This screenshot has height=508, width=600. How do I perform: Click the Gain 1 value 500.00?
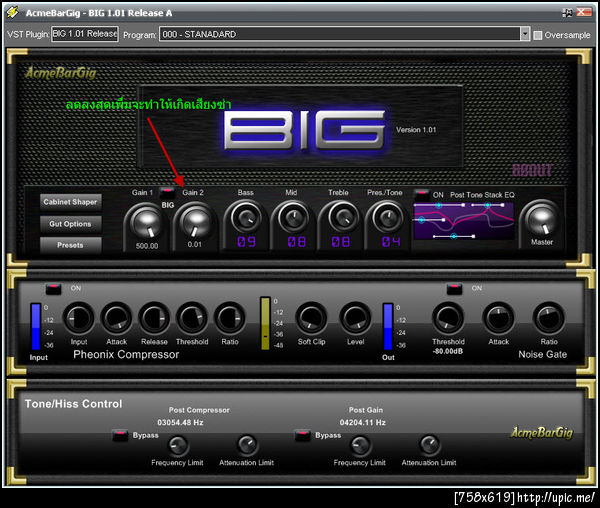[147, 246]
